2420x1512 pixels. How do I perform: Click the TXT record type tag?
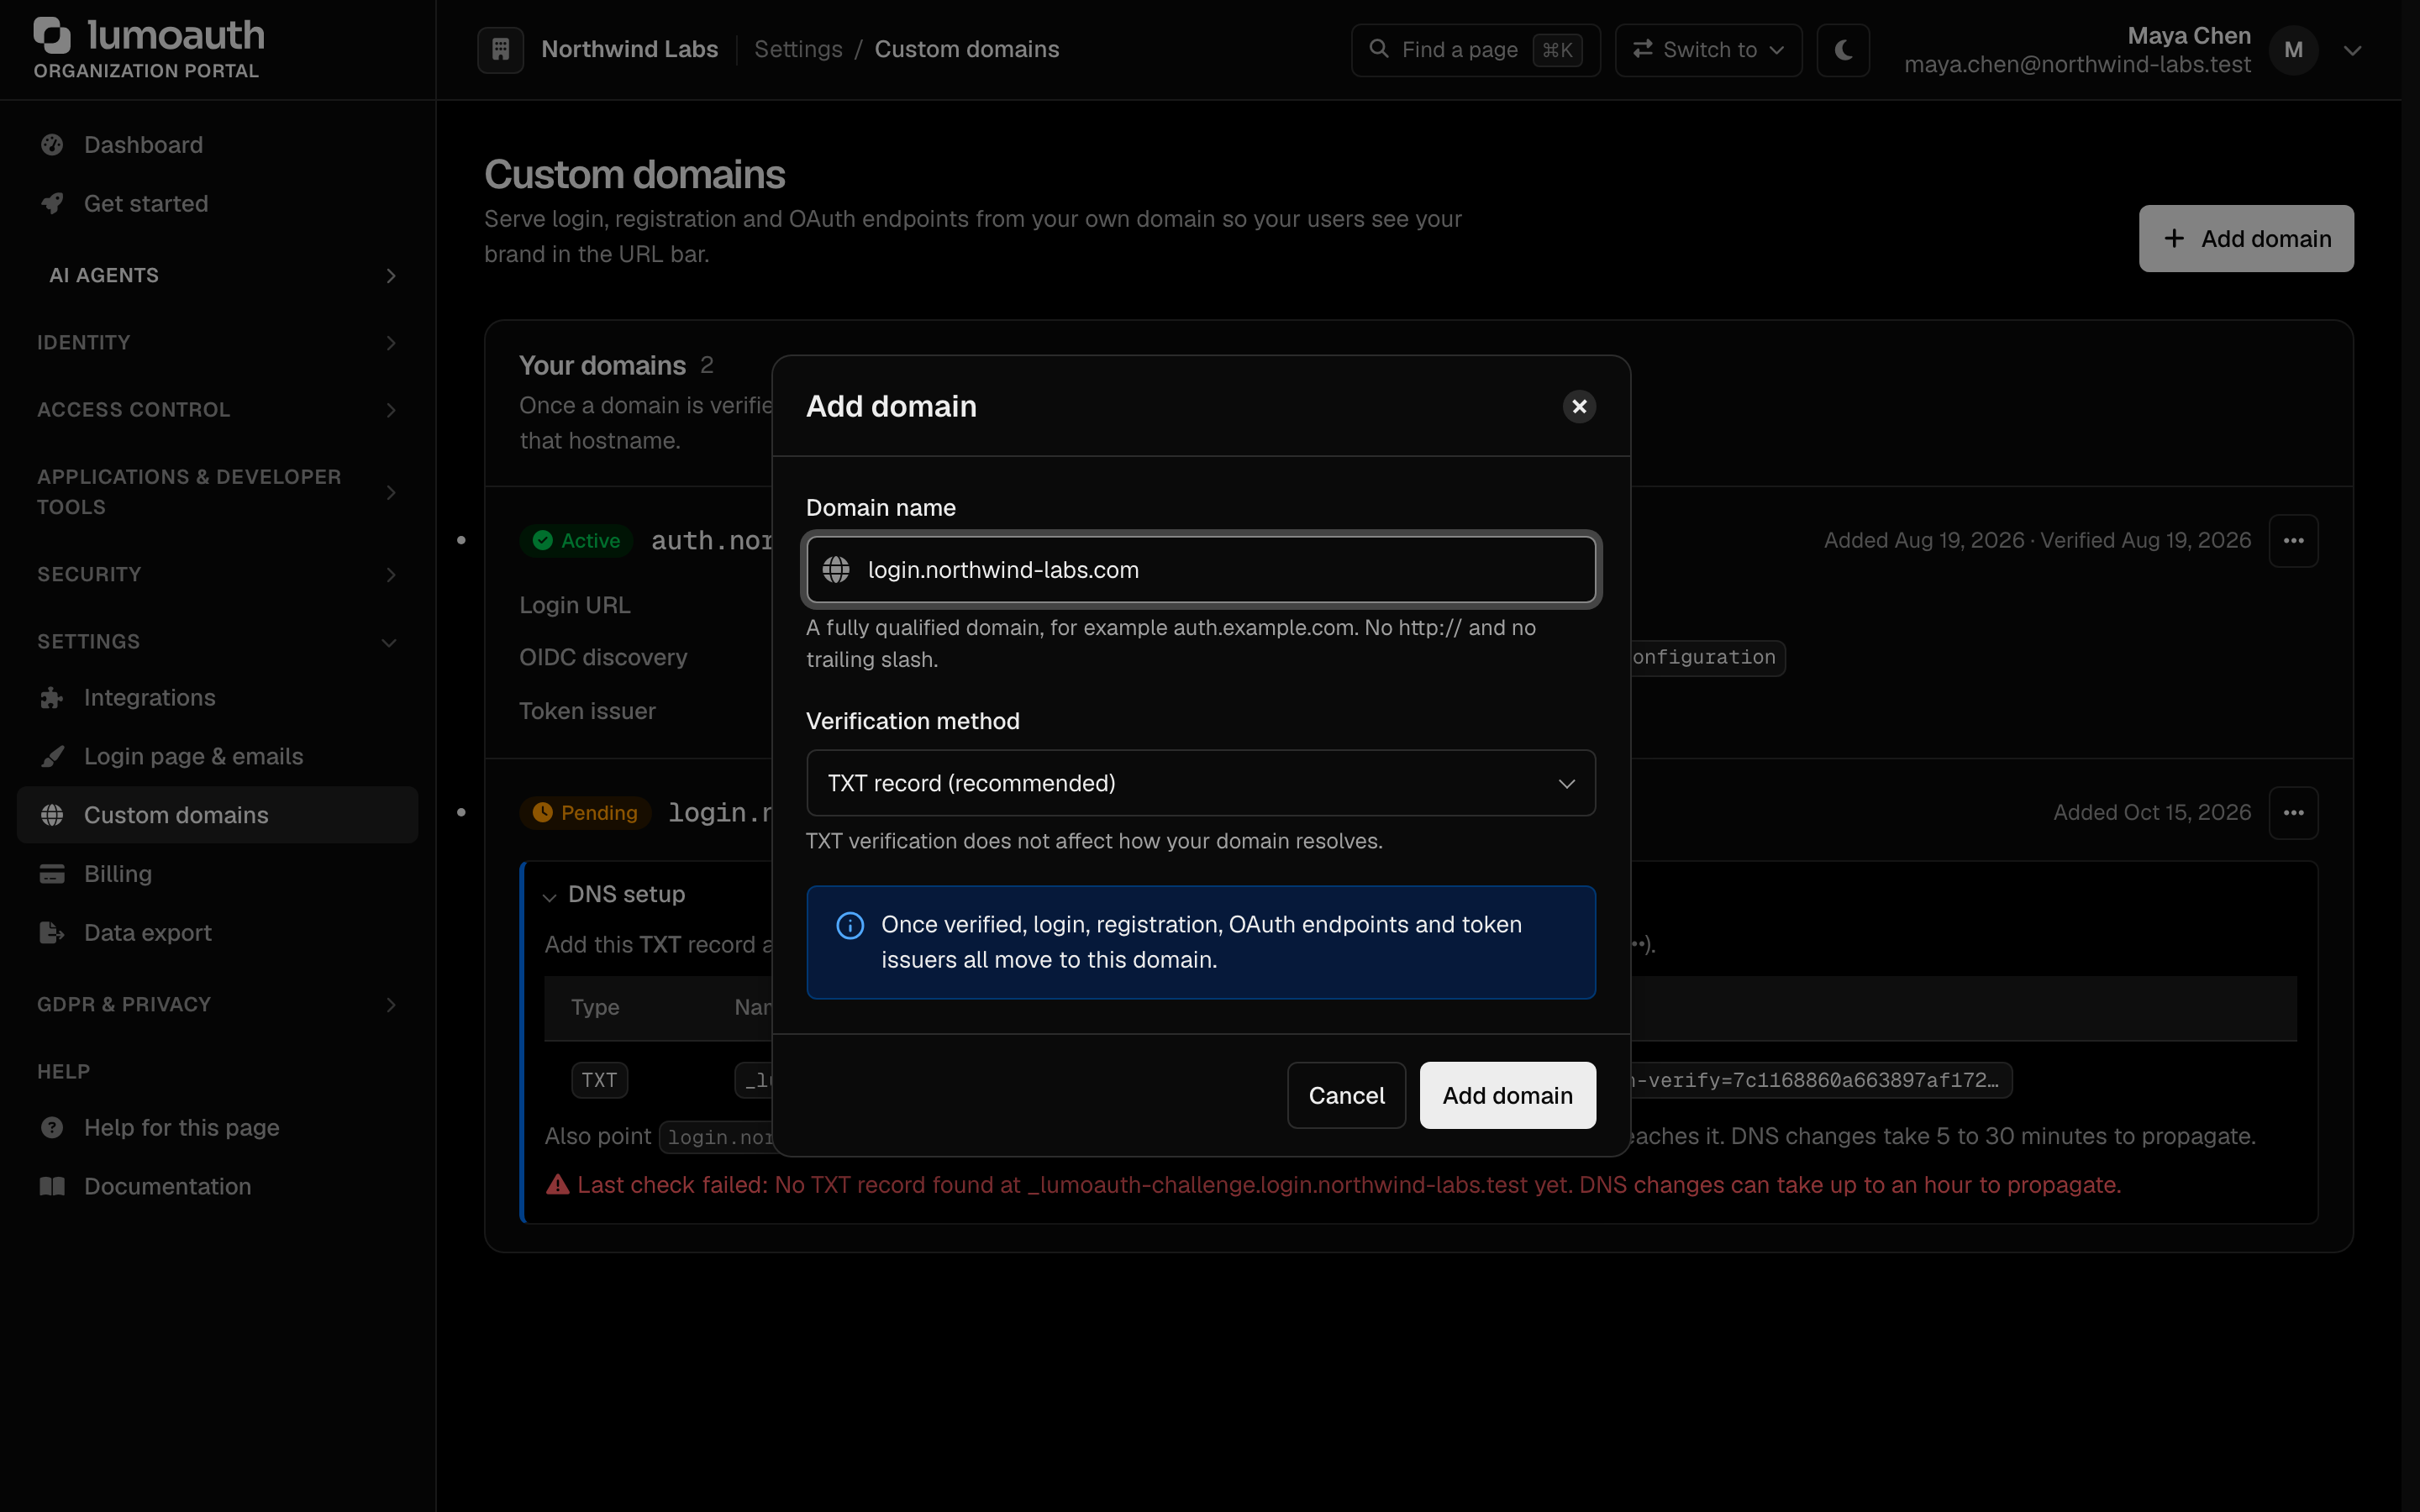(x=599, y=1080)
